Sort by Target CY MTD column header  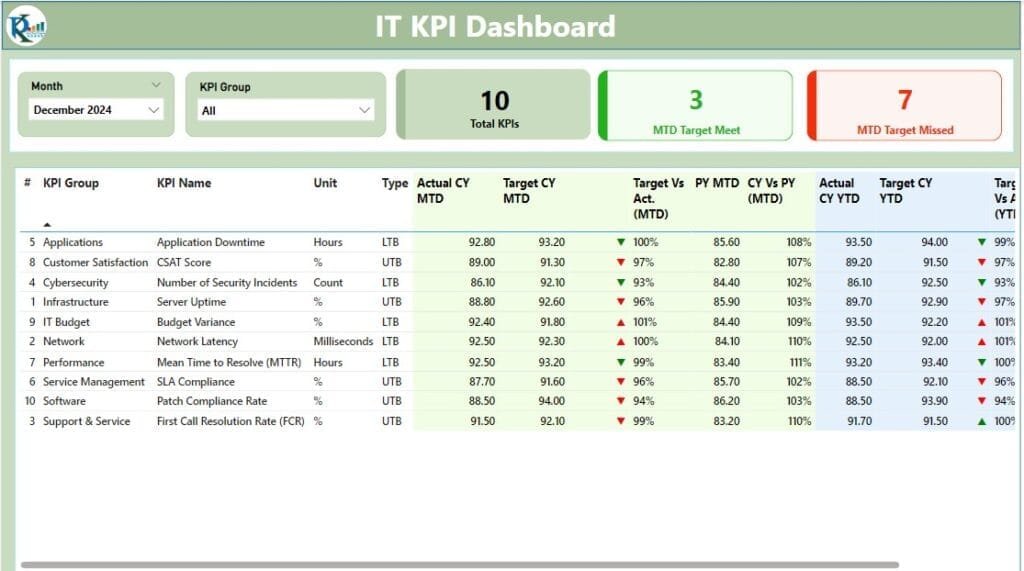pyautogui.click(x=529, y=191)
